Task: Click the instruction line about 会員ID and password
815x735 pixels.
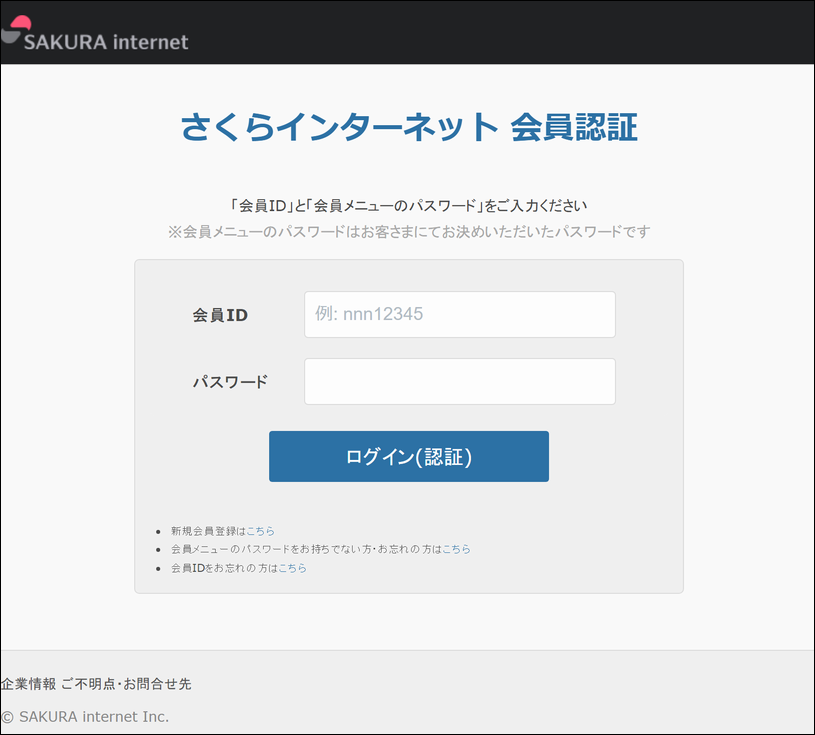Action: pos(408,206)
